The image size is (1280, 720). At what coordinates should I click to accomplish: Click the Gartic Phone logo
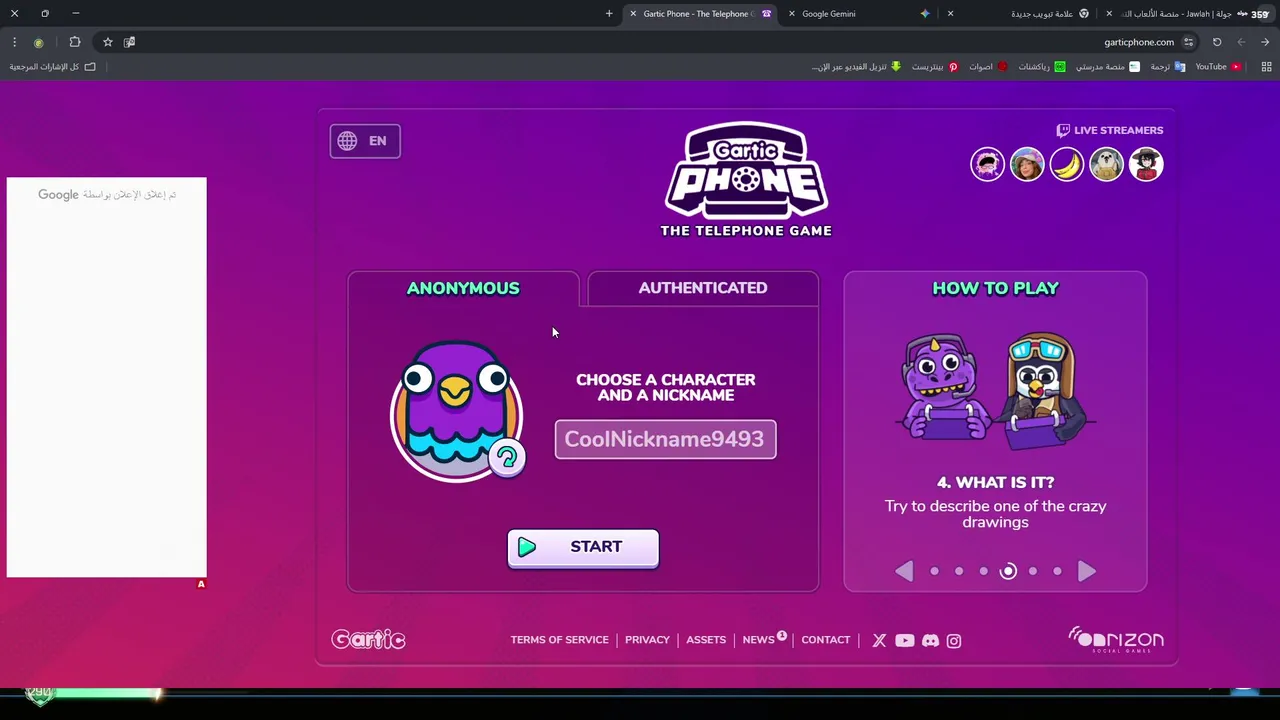pos(746,179)
